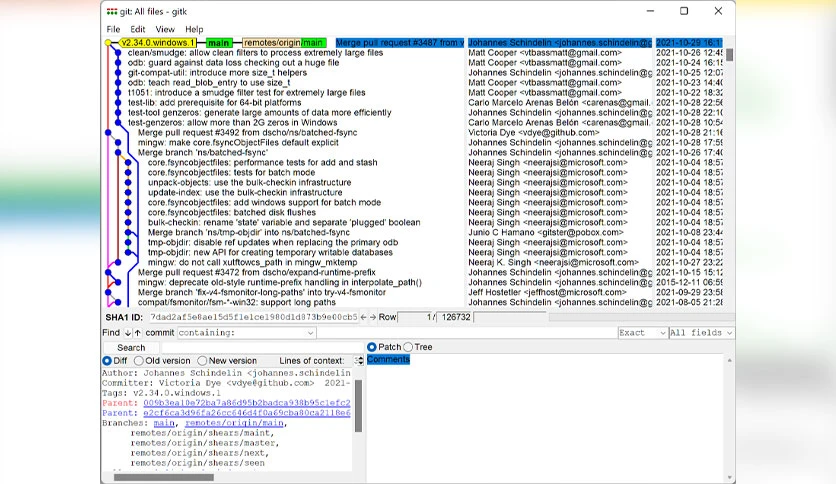Click the graph node for 'Merge pull request #3492' commit
This screenshot has width=836, height=484.
pos(108,133)
